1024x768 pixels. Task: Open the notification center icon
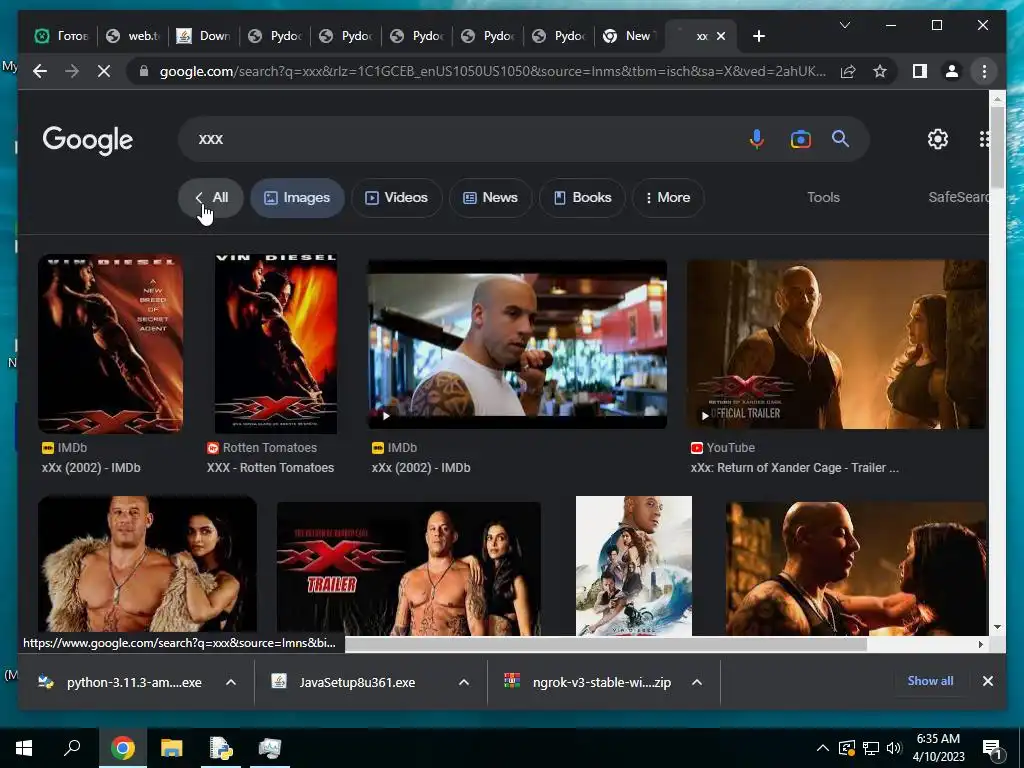coord(993,749)
